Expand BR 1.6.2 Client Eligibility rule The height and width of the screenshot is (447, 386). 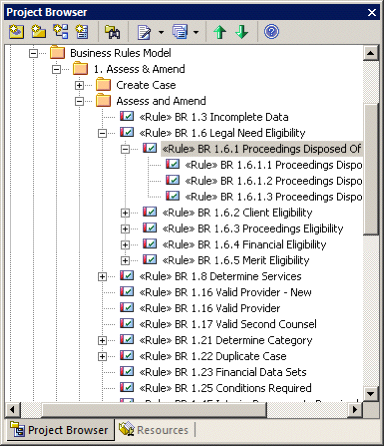point(125,213)
